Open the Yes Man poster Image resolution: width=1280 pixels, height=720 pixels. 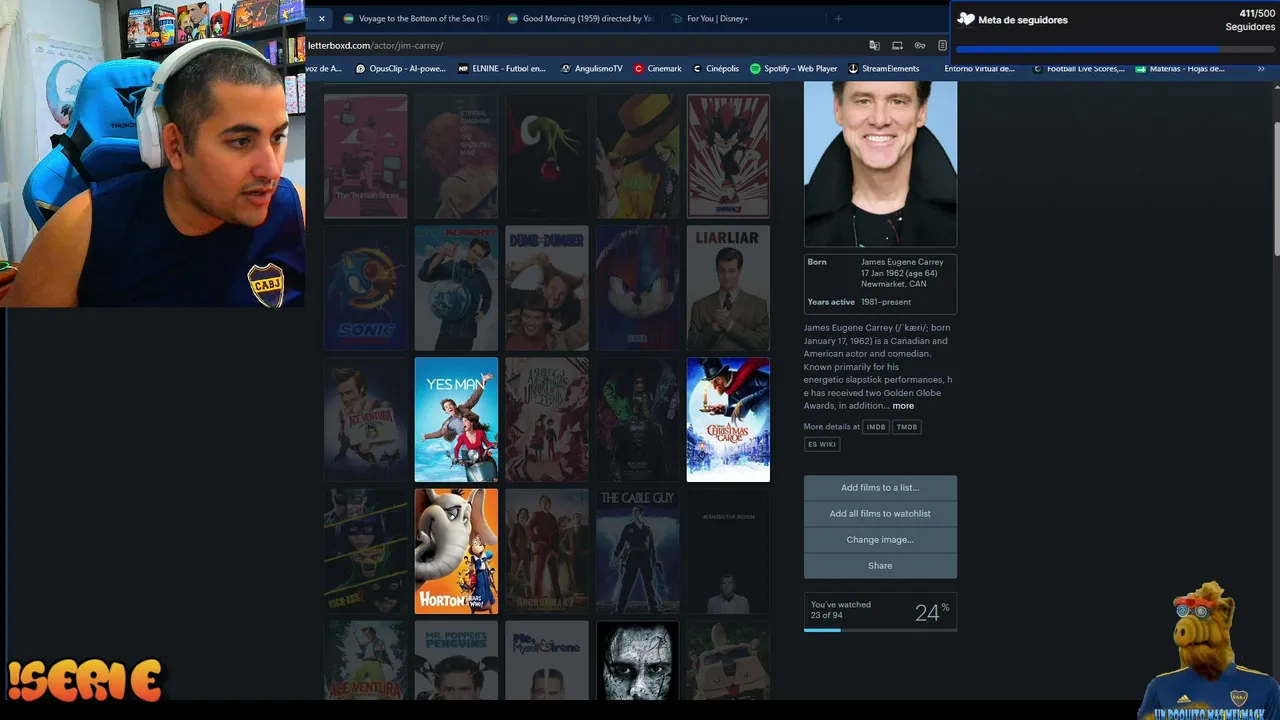coord(456,420)
